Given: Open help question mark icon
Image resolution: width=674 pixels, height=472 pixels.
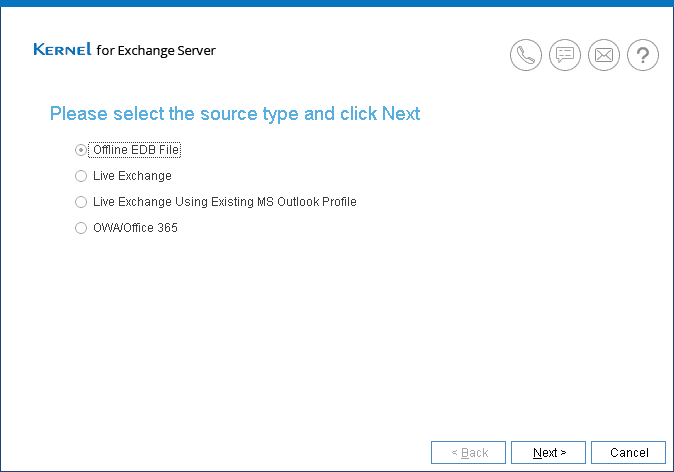Looking at the screenshot, I should pos(643,55).
